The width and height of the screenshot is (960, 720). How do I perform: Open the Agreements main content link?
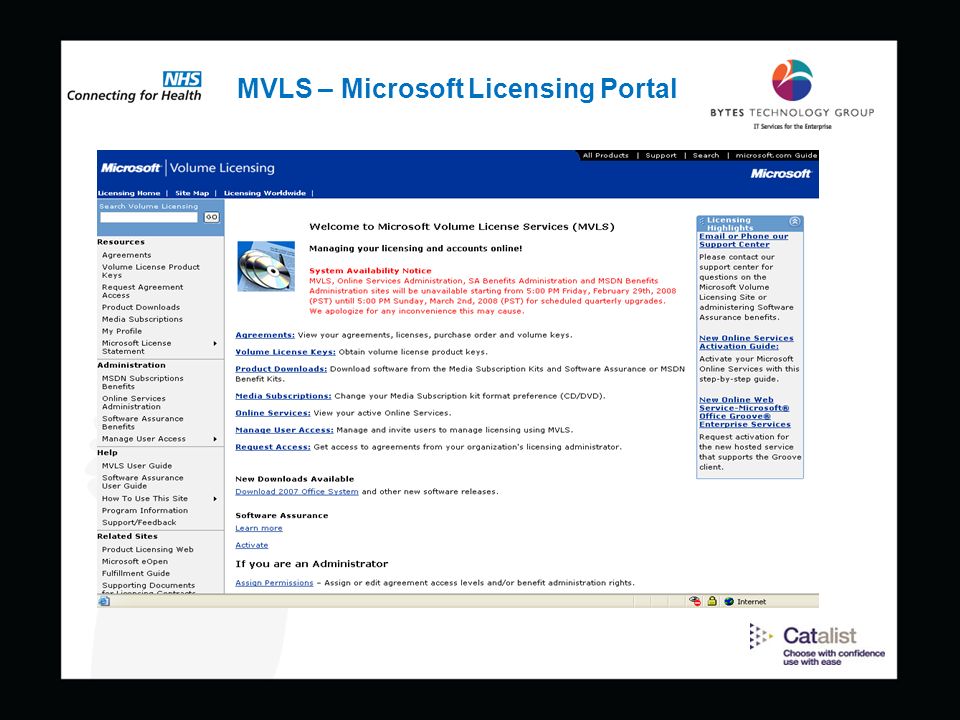[x=265, y=335]
